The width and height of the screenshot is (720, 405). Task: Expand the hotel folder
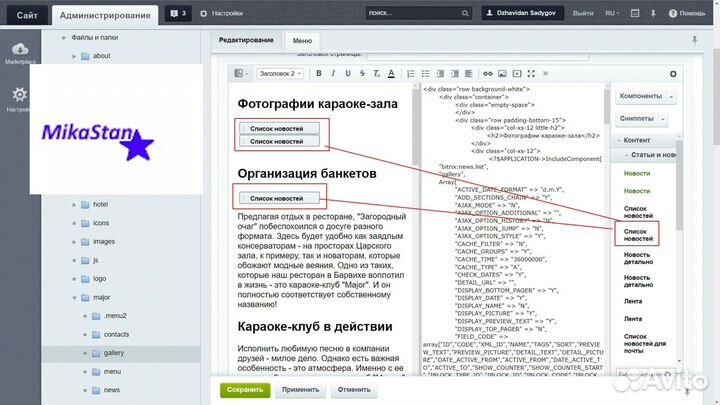tap(74, 205)
